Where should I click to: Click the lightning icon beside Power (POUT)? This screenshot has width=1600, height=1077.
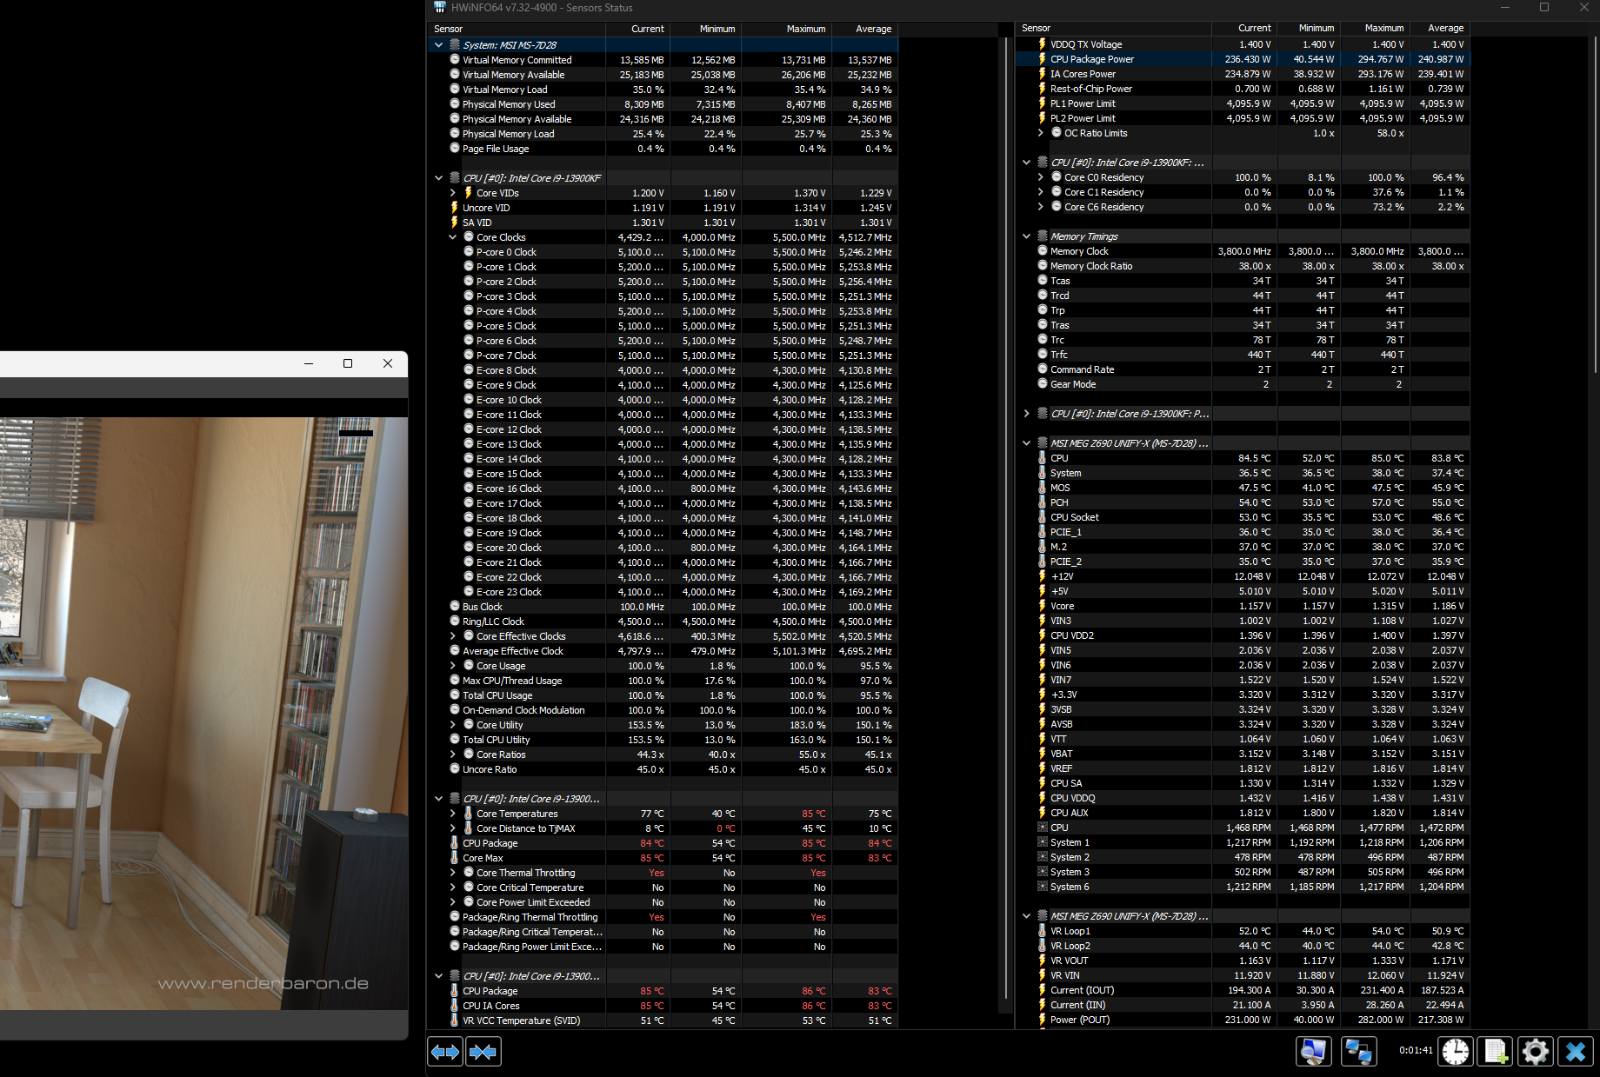(1042, 1020)
